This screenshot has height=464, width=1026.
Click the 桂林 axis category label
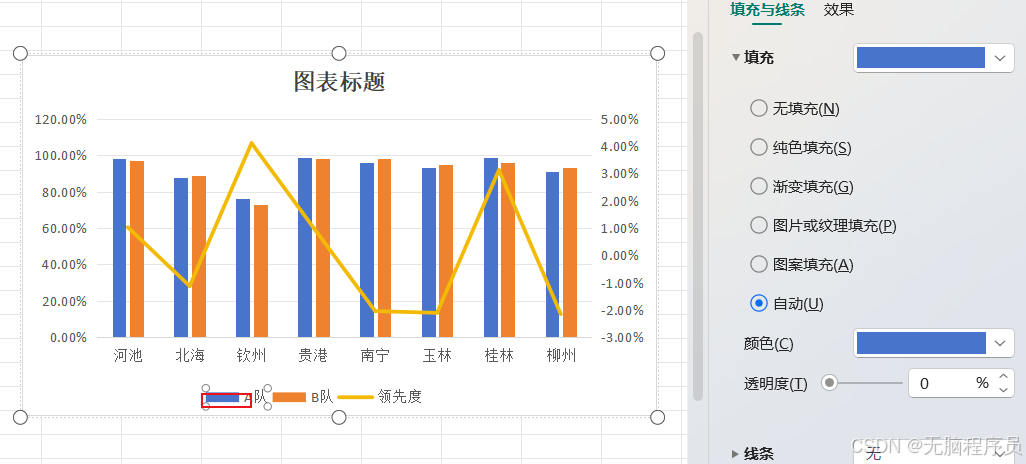tap(499, 355)
